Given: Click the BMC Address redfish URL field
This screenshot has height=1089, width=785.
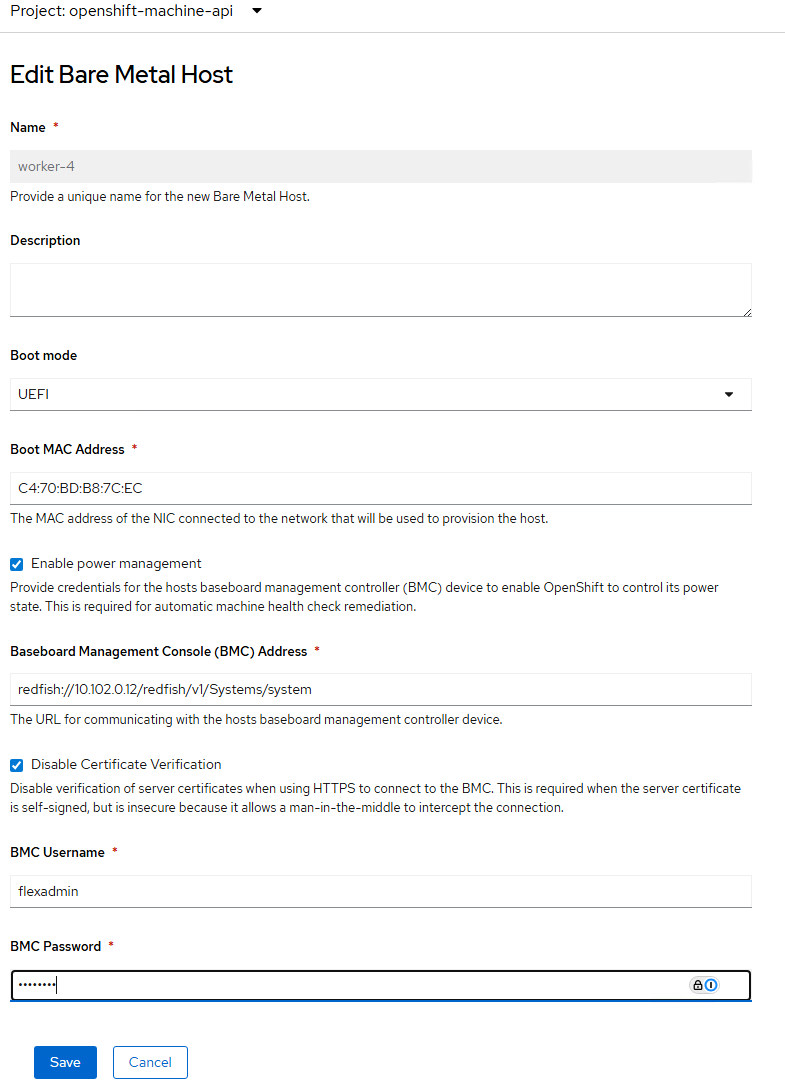Looking at the screenshot, I should tap(380, 689).
